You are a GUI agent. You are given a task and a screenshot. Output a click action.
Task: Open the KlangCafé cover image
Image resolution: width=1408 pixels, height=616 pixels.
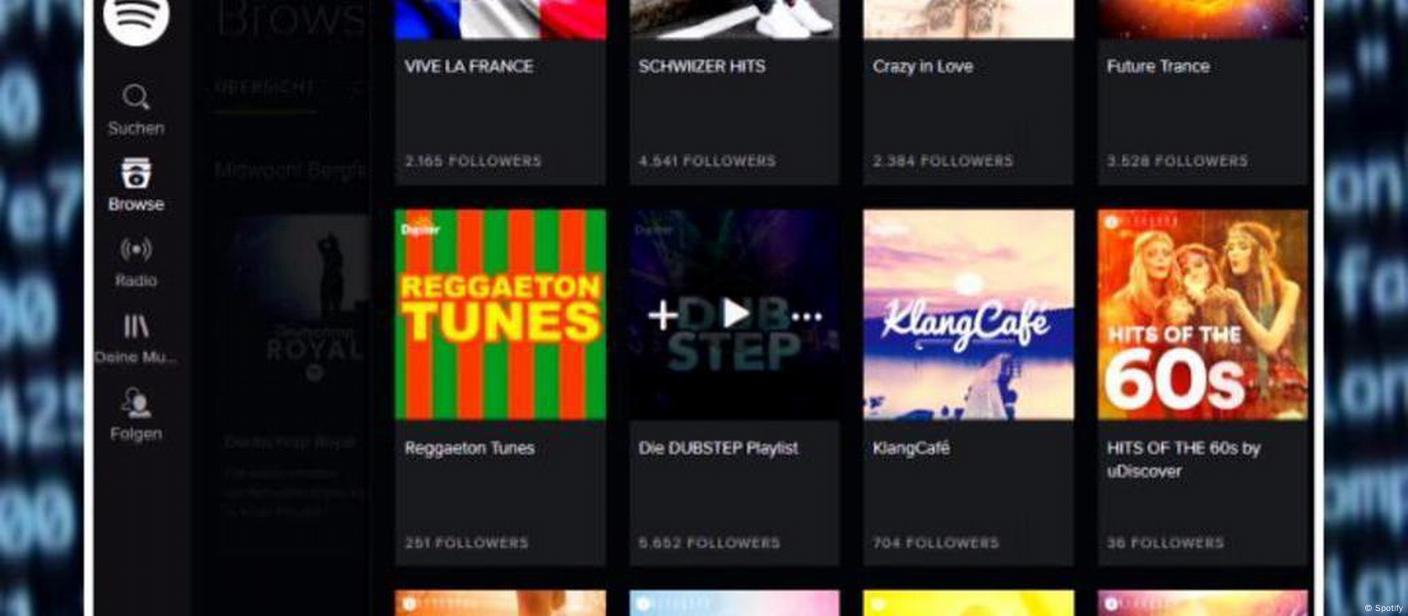click(968, 314)
